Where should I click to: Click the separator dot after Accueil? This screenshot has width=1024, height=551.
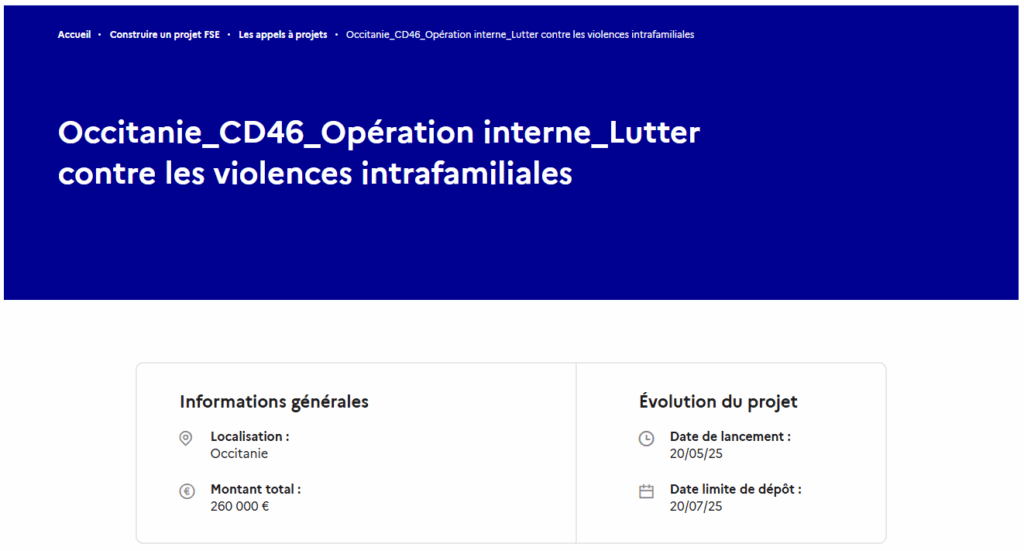100,34
